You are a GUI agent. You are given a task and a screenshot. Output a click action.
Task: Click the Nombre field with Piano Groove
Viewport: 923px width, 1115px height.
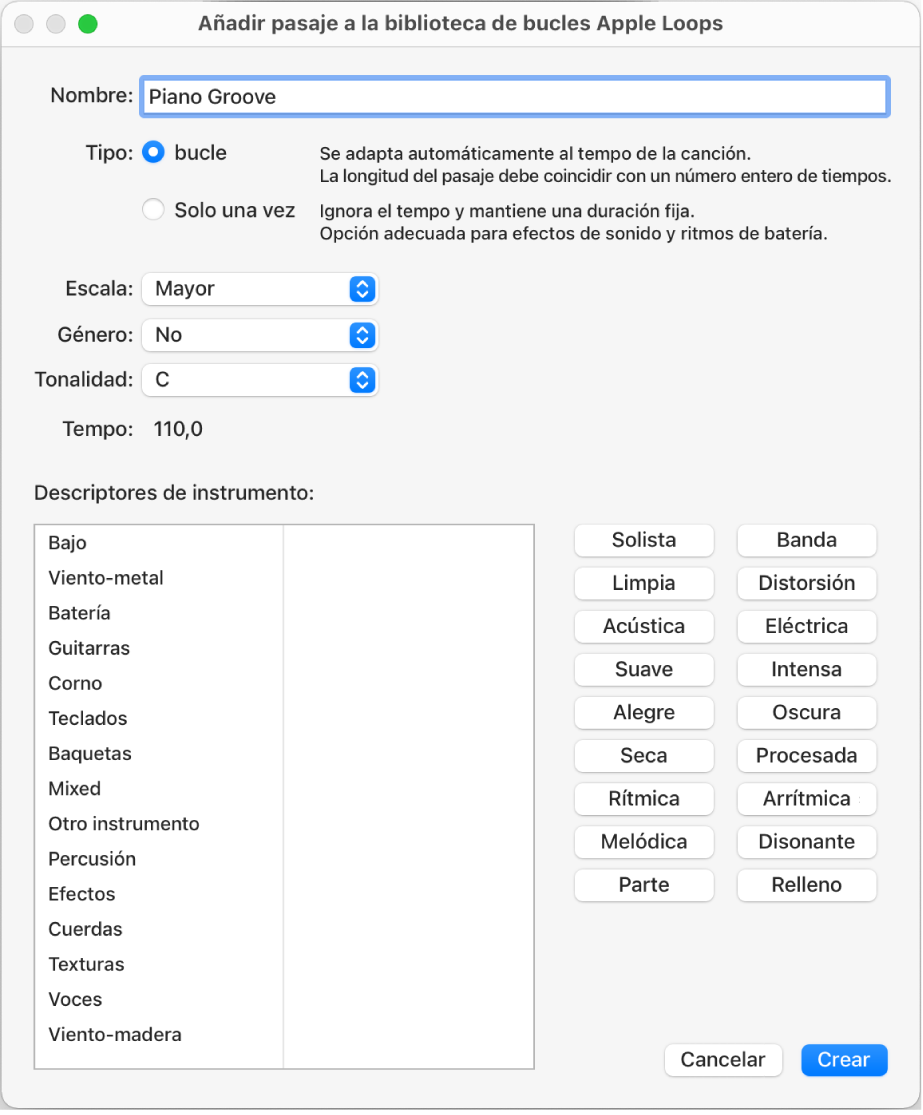514,97
